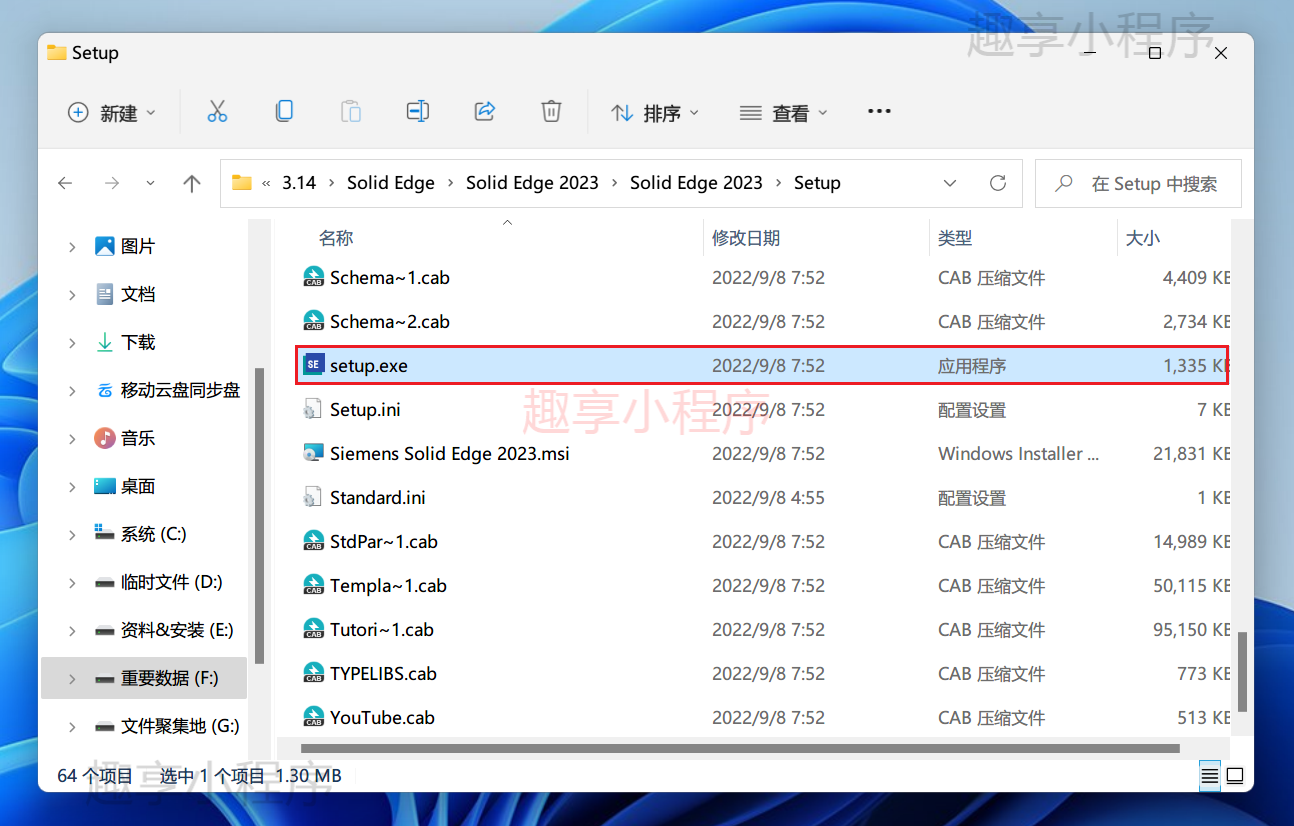Click the 移动云盘同步盘 cloud icon
Image resolution: width=1294 pixels, height=826 pixels.
point(104,390)
